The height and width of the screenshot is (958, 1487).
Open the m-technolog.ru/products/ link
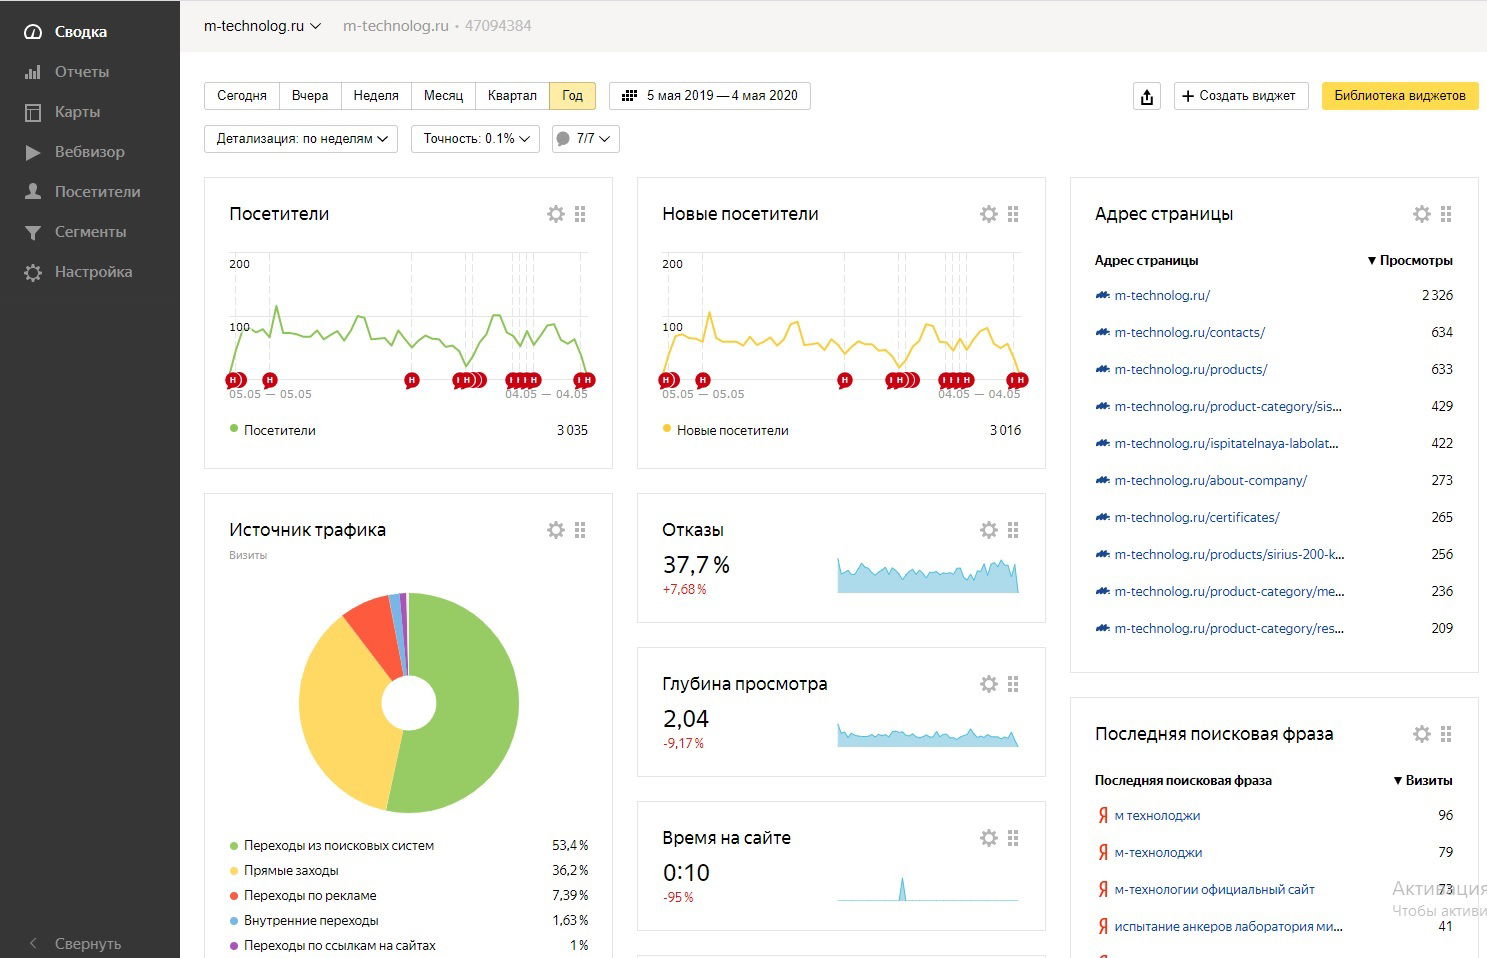point(1190,369)
